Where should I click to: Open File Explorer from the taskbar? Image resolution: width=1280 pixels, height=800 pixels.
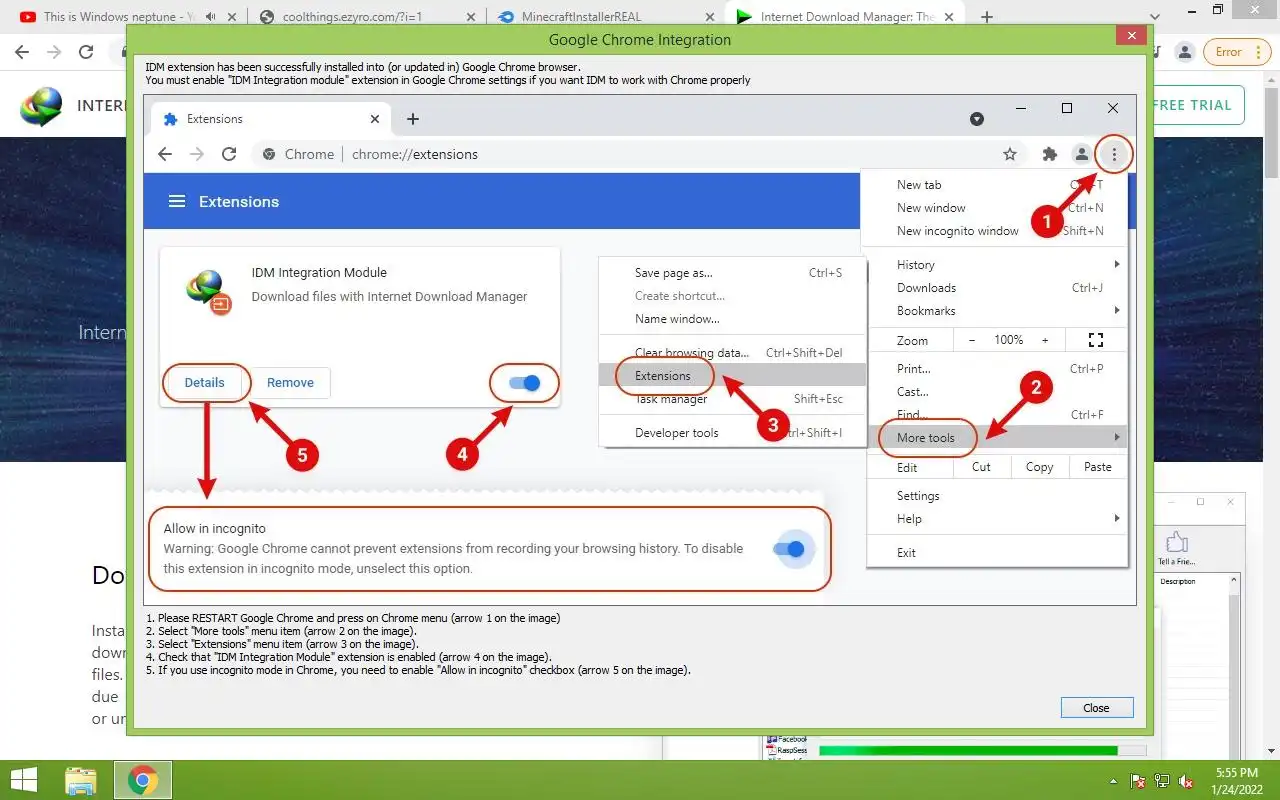pyautogui.click(x=81, y=780)
